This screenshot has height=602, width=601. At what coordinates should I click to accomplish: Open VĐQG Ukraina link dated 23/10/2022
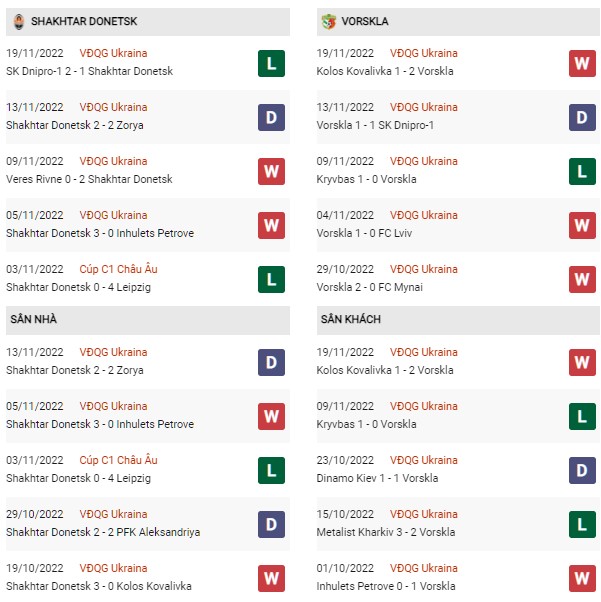(x=424, y=460)
